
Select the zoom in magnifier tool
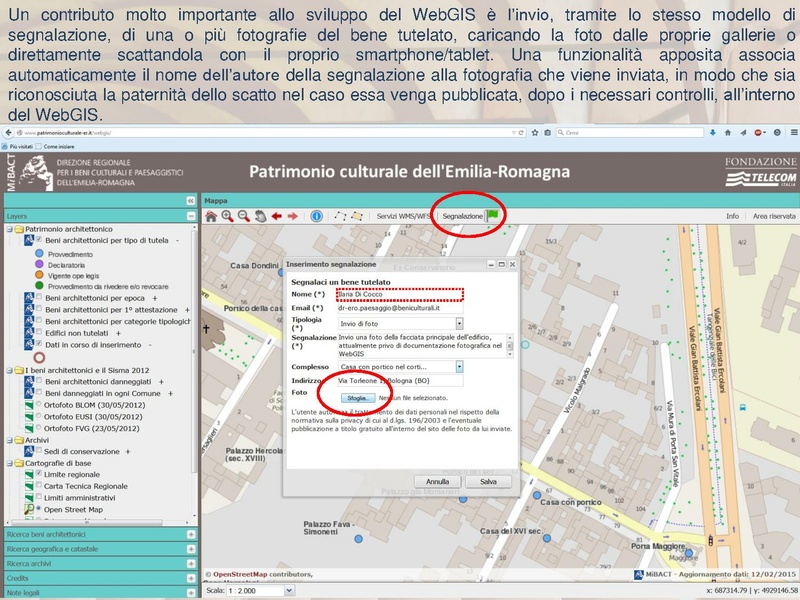point(227,213)
